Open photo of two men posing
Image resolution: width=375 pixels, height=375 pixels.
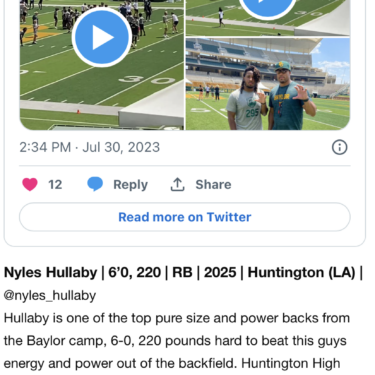268,84
